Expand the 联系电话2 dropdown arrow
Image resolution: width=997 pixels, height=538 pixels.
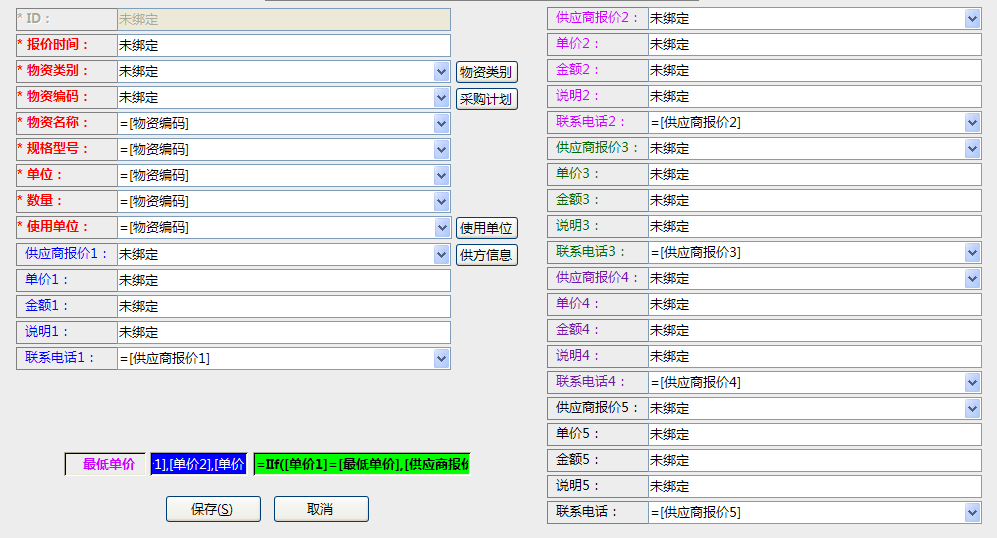click(x=972, y=123)
